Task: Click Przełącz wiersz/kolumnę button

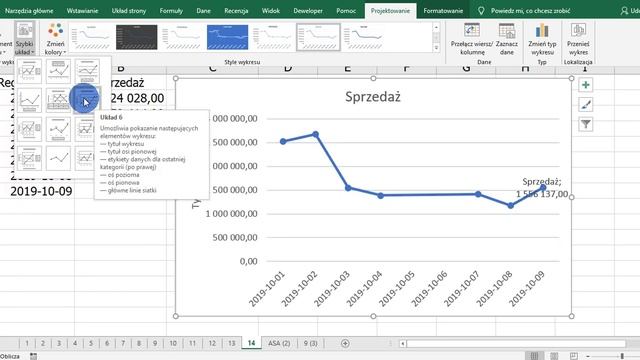Action: click(472, 39)
